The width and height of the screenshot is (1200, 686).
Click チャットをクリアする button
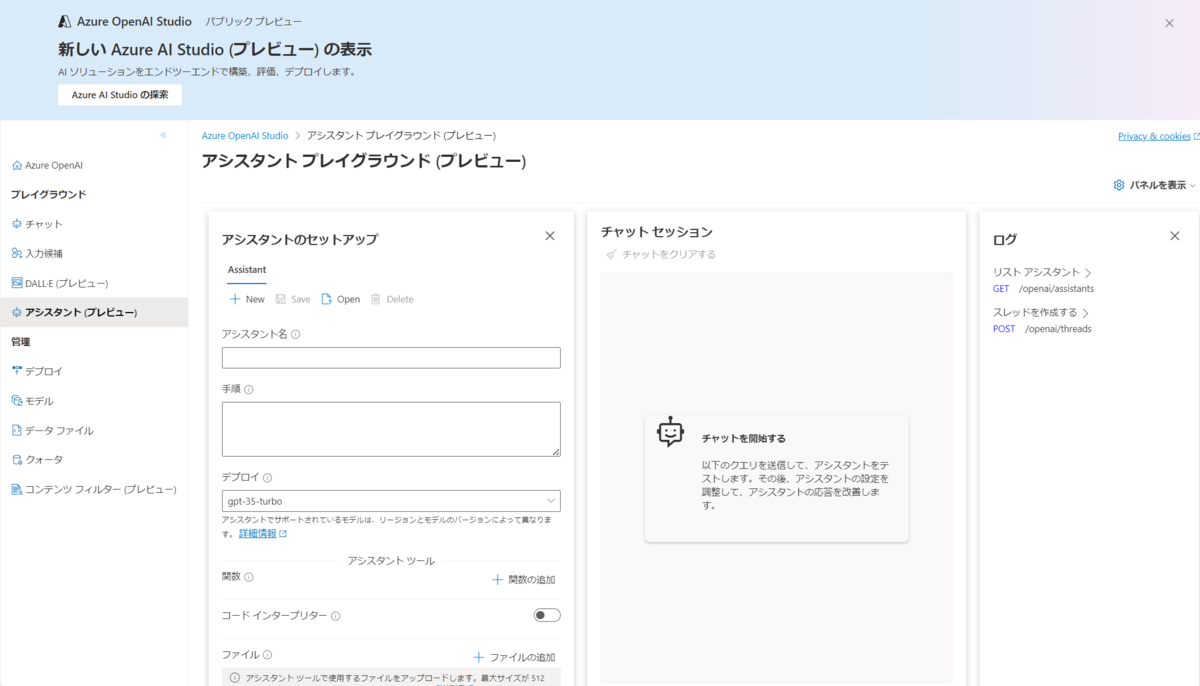[660, 255]
